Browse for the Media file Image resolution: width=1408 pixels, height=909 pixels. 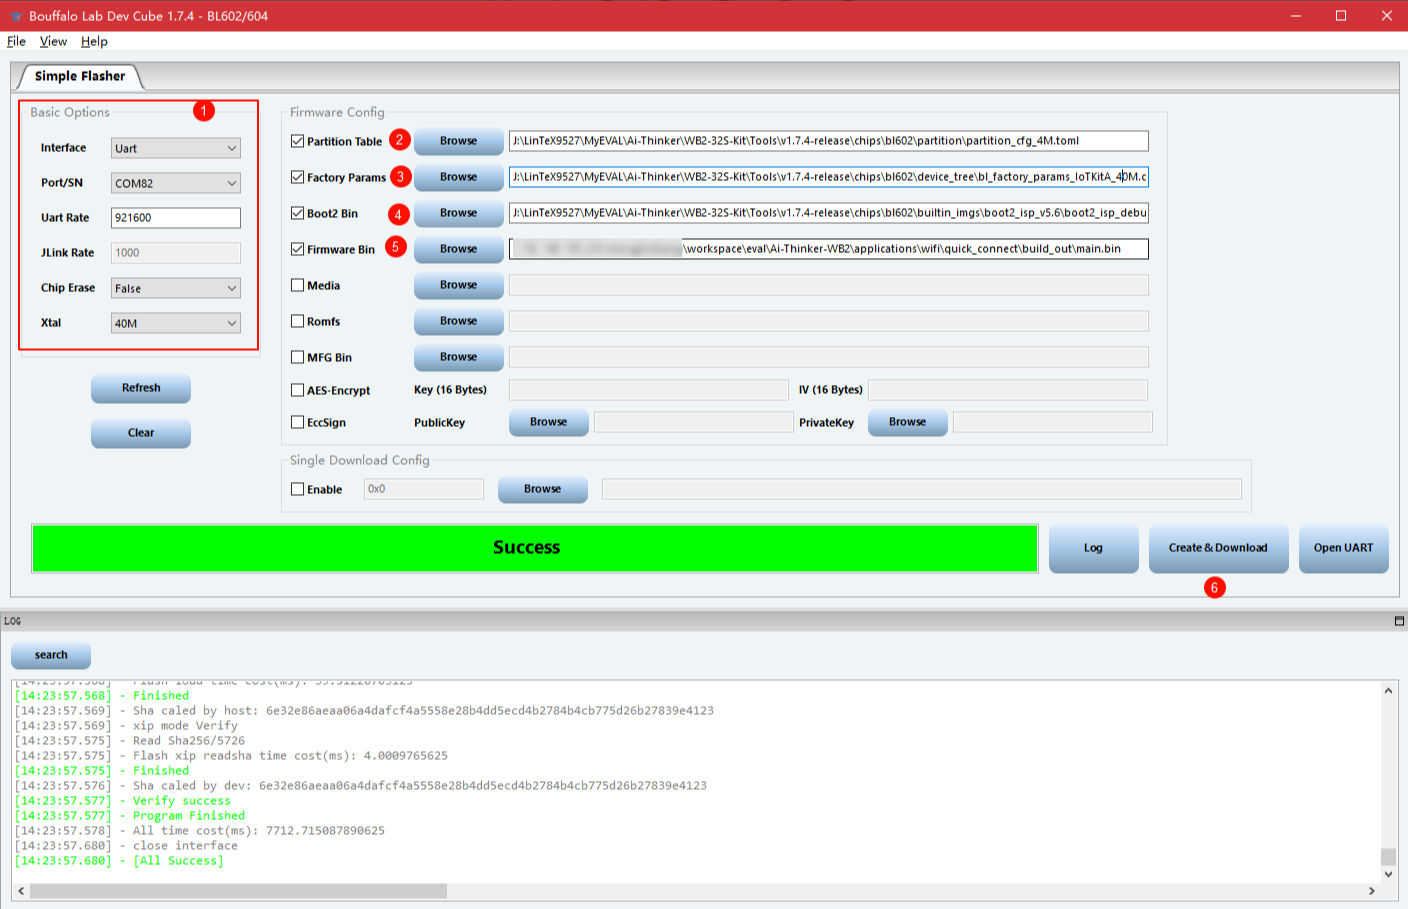pos(459,285)
